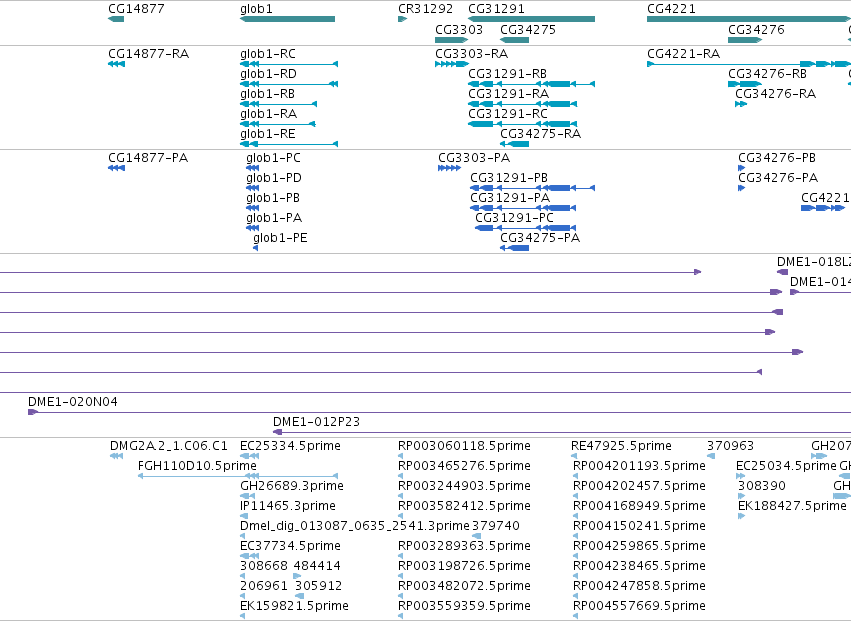Open the CG14877-RA transcript
The width and height of the screenshot is (851, 621).
click(x=149, y=54)
